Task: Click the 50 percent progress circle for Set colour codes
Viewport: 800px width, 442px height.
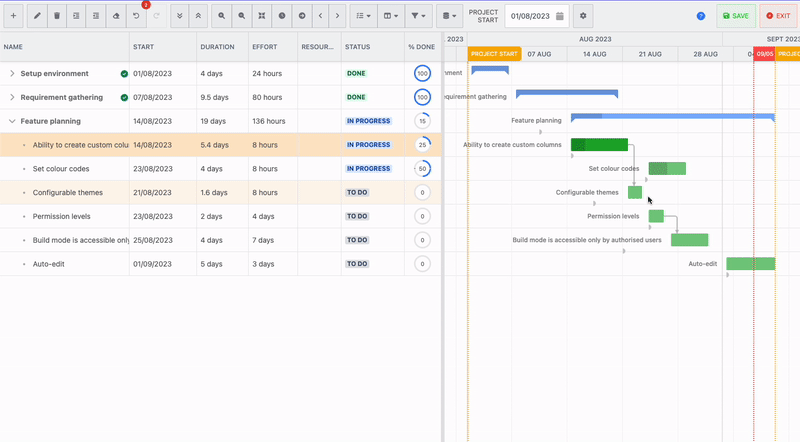Action: (x=422, y=168)
